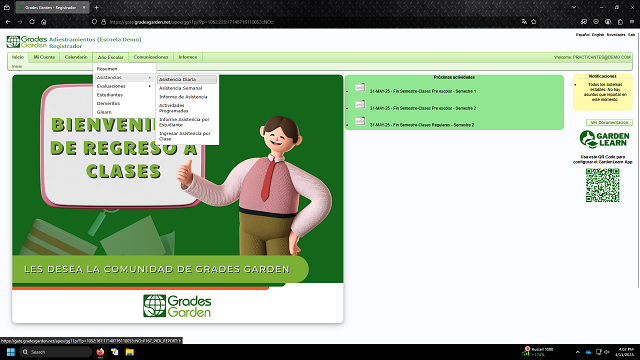Click the Inicio breadcrumb below tabs
Image resolution: width=640 pixels, height=360 pixels.
(17, 66)
